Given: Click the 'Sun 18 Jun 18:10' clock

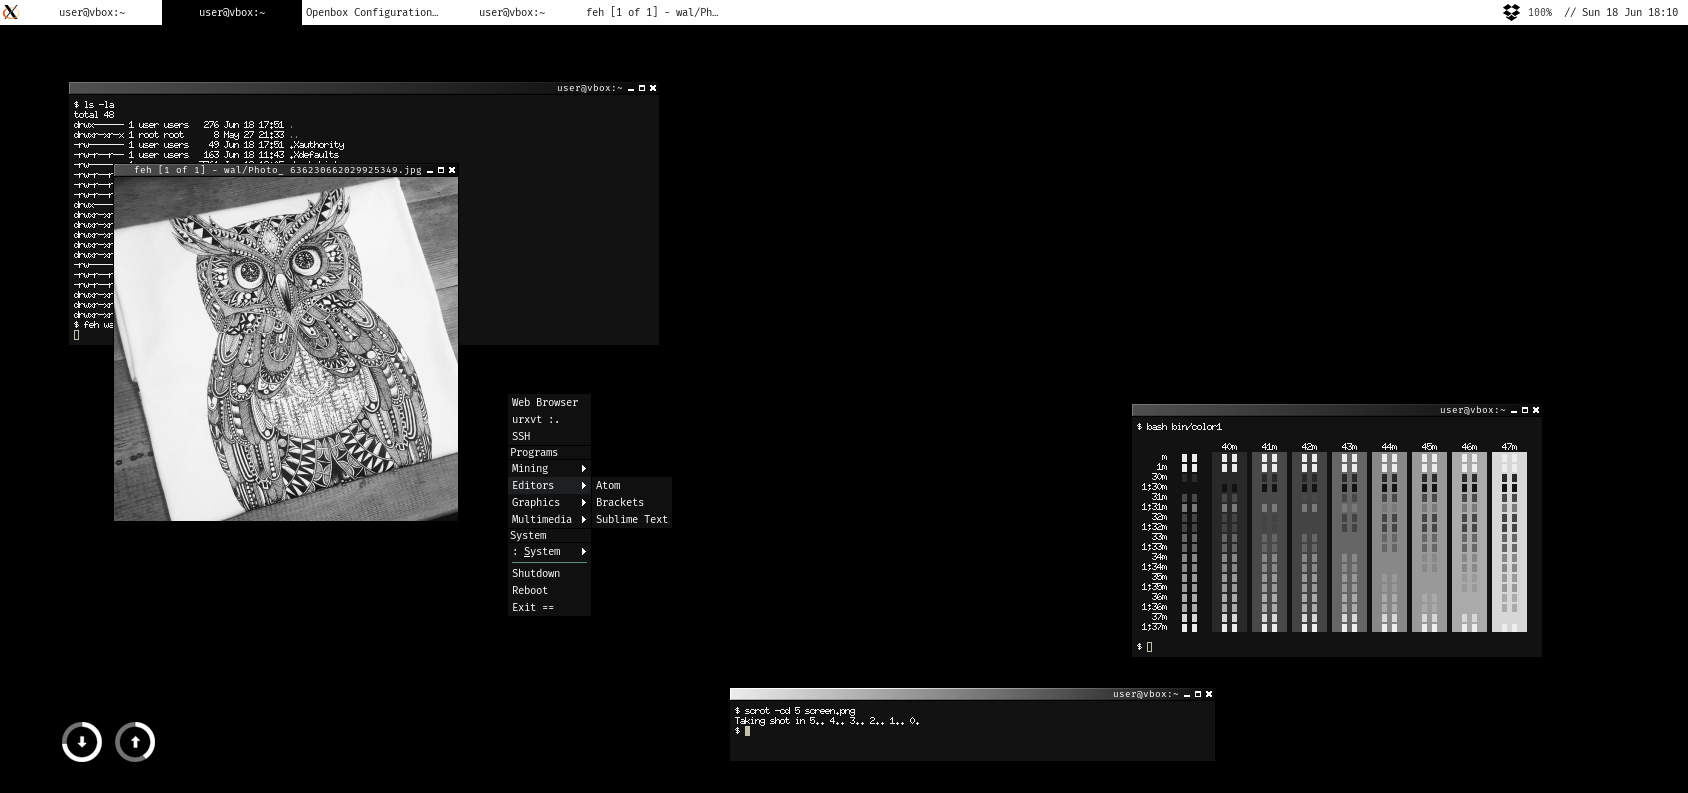Looking at the screenshot, I should click(1630, 12).
